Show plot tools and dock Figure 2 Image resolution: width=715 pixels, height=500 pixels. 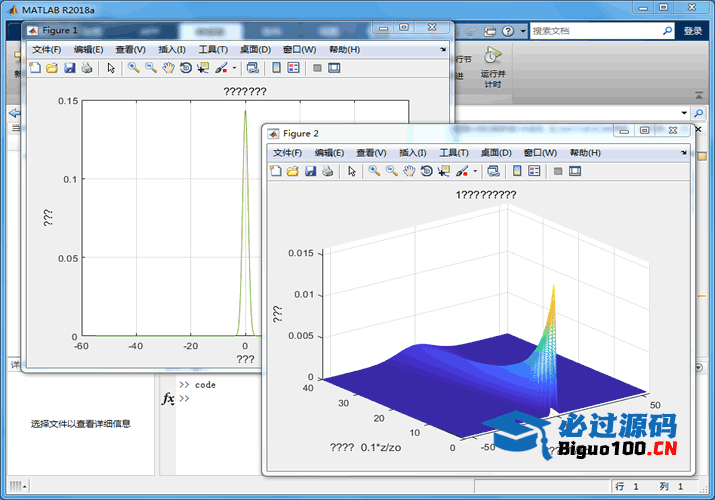pos(575,171)
